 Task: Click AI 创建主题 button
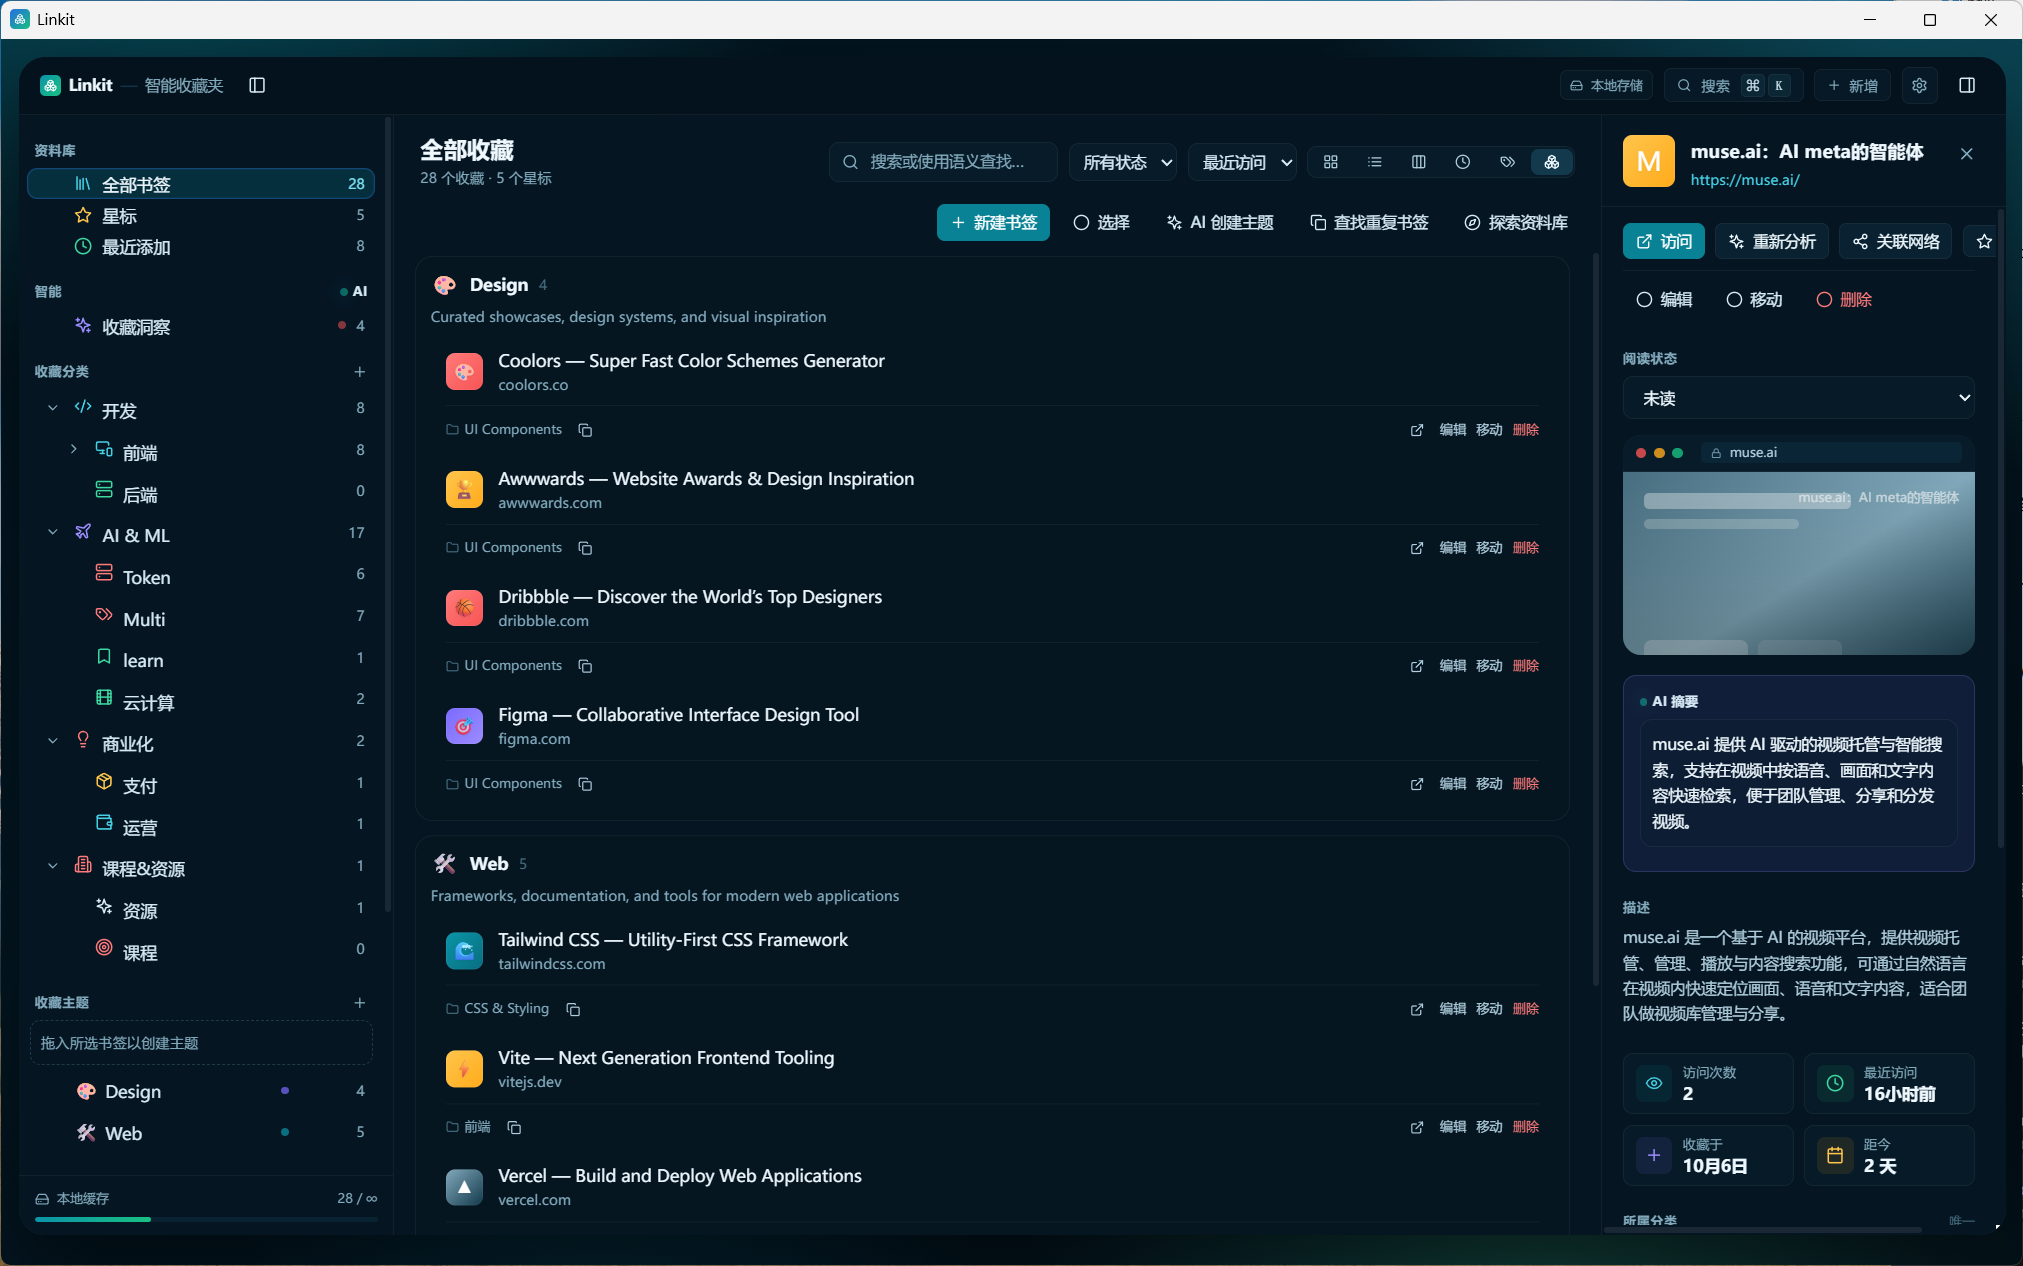pyautogui.click(x=1220, y=223)
